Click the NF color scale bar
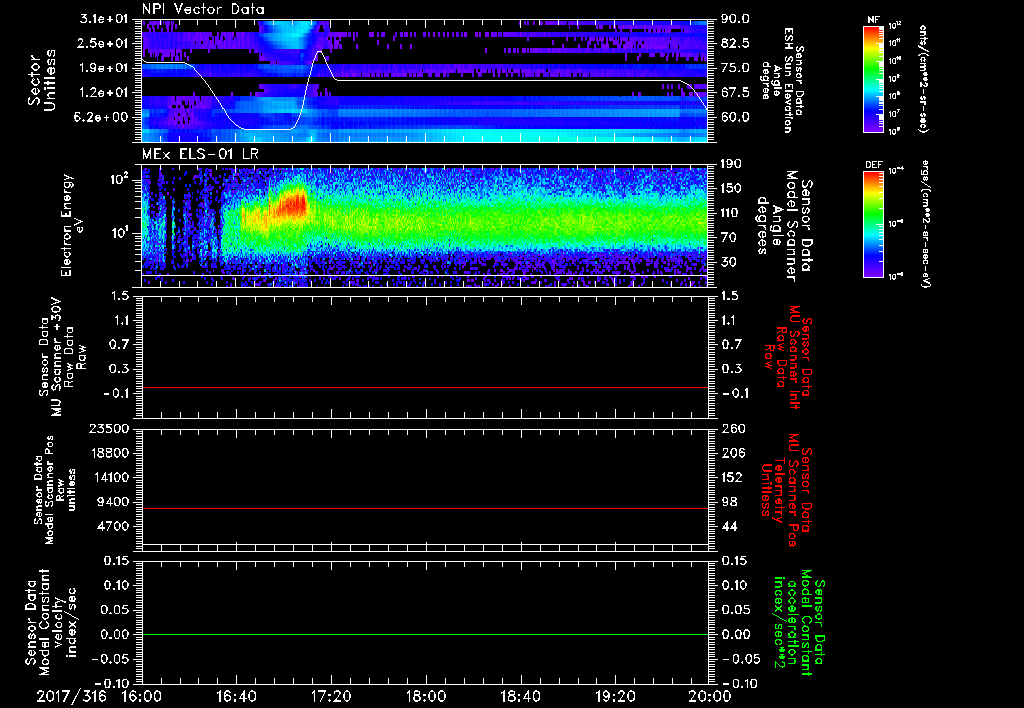 coord(873,78)
